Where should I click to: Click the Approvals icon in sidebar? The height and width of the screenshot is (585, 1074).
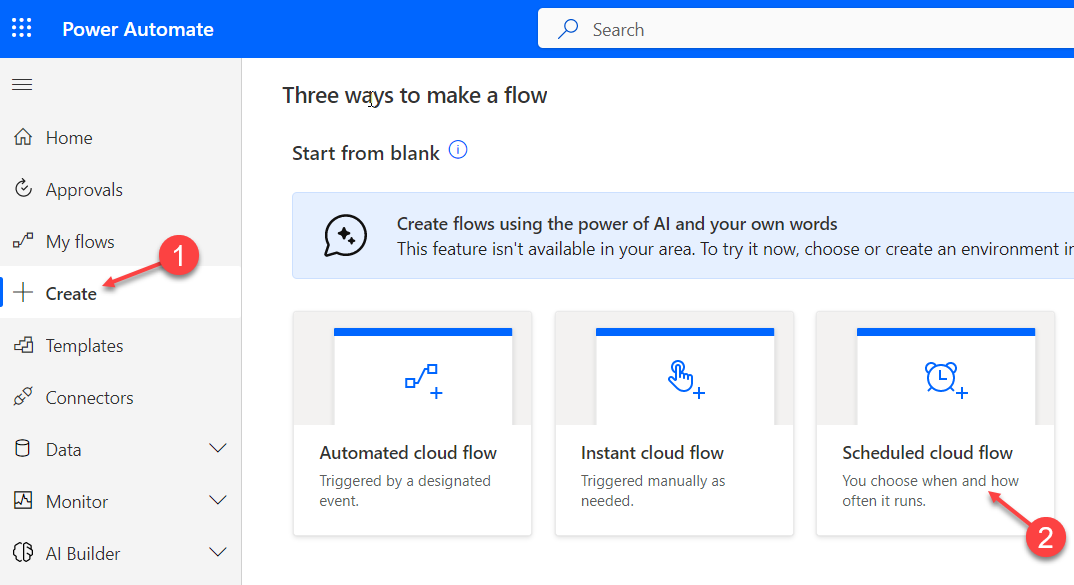(23, 188)
